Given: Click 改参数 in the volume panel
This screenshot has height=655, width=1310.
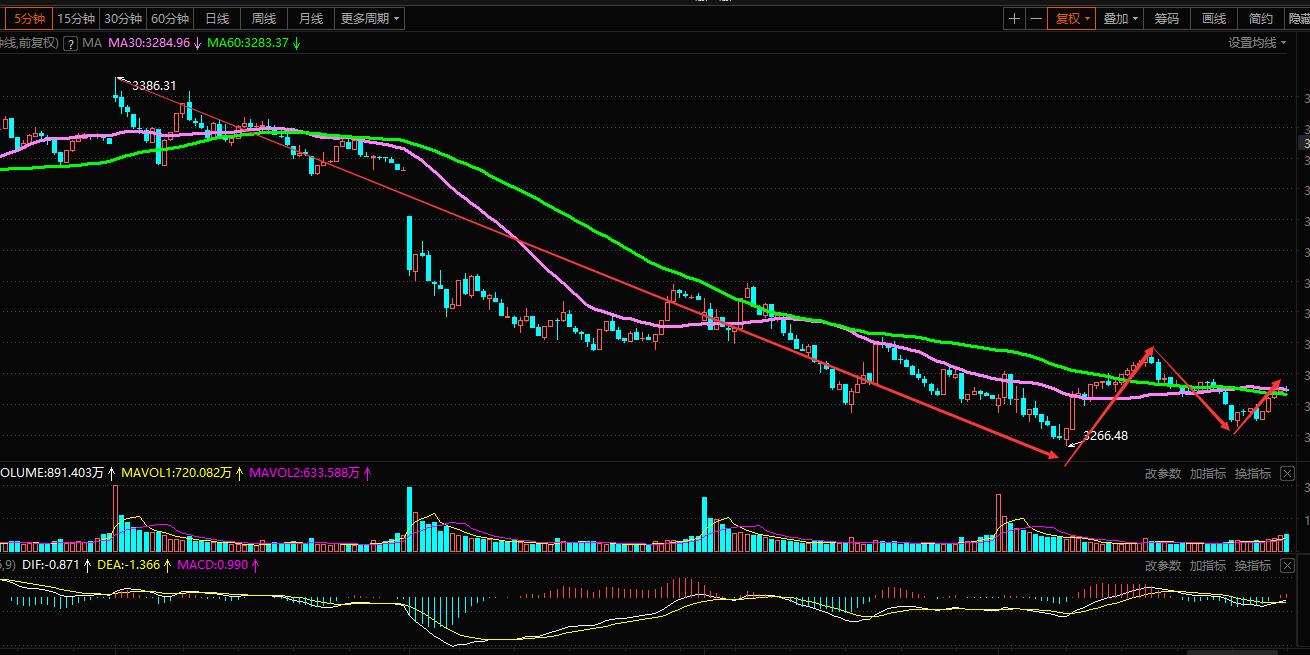Looking at the screenshot, I should click(1162, 473).
